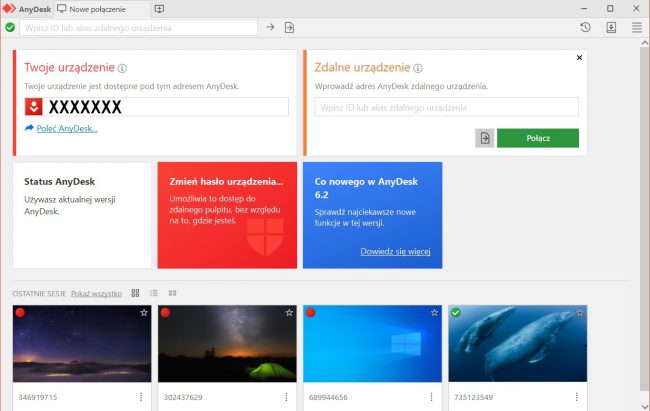Click the session ID text 689944656
The image size is (650, 411).
[x=328, y=397]
